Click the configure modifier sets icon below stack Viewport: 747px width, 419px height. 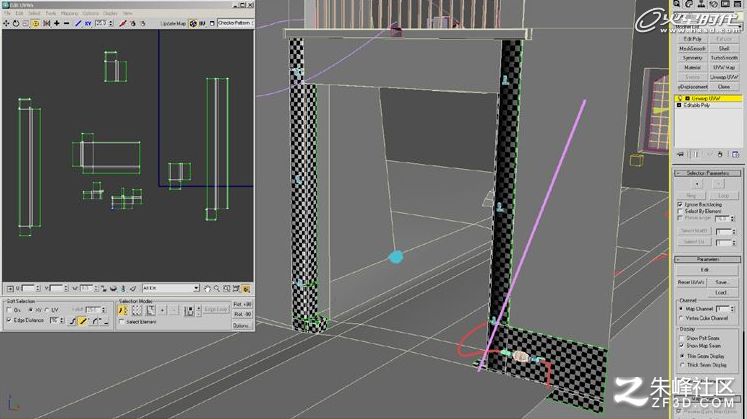pyautogui.click(x=736, y=154)
